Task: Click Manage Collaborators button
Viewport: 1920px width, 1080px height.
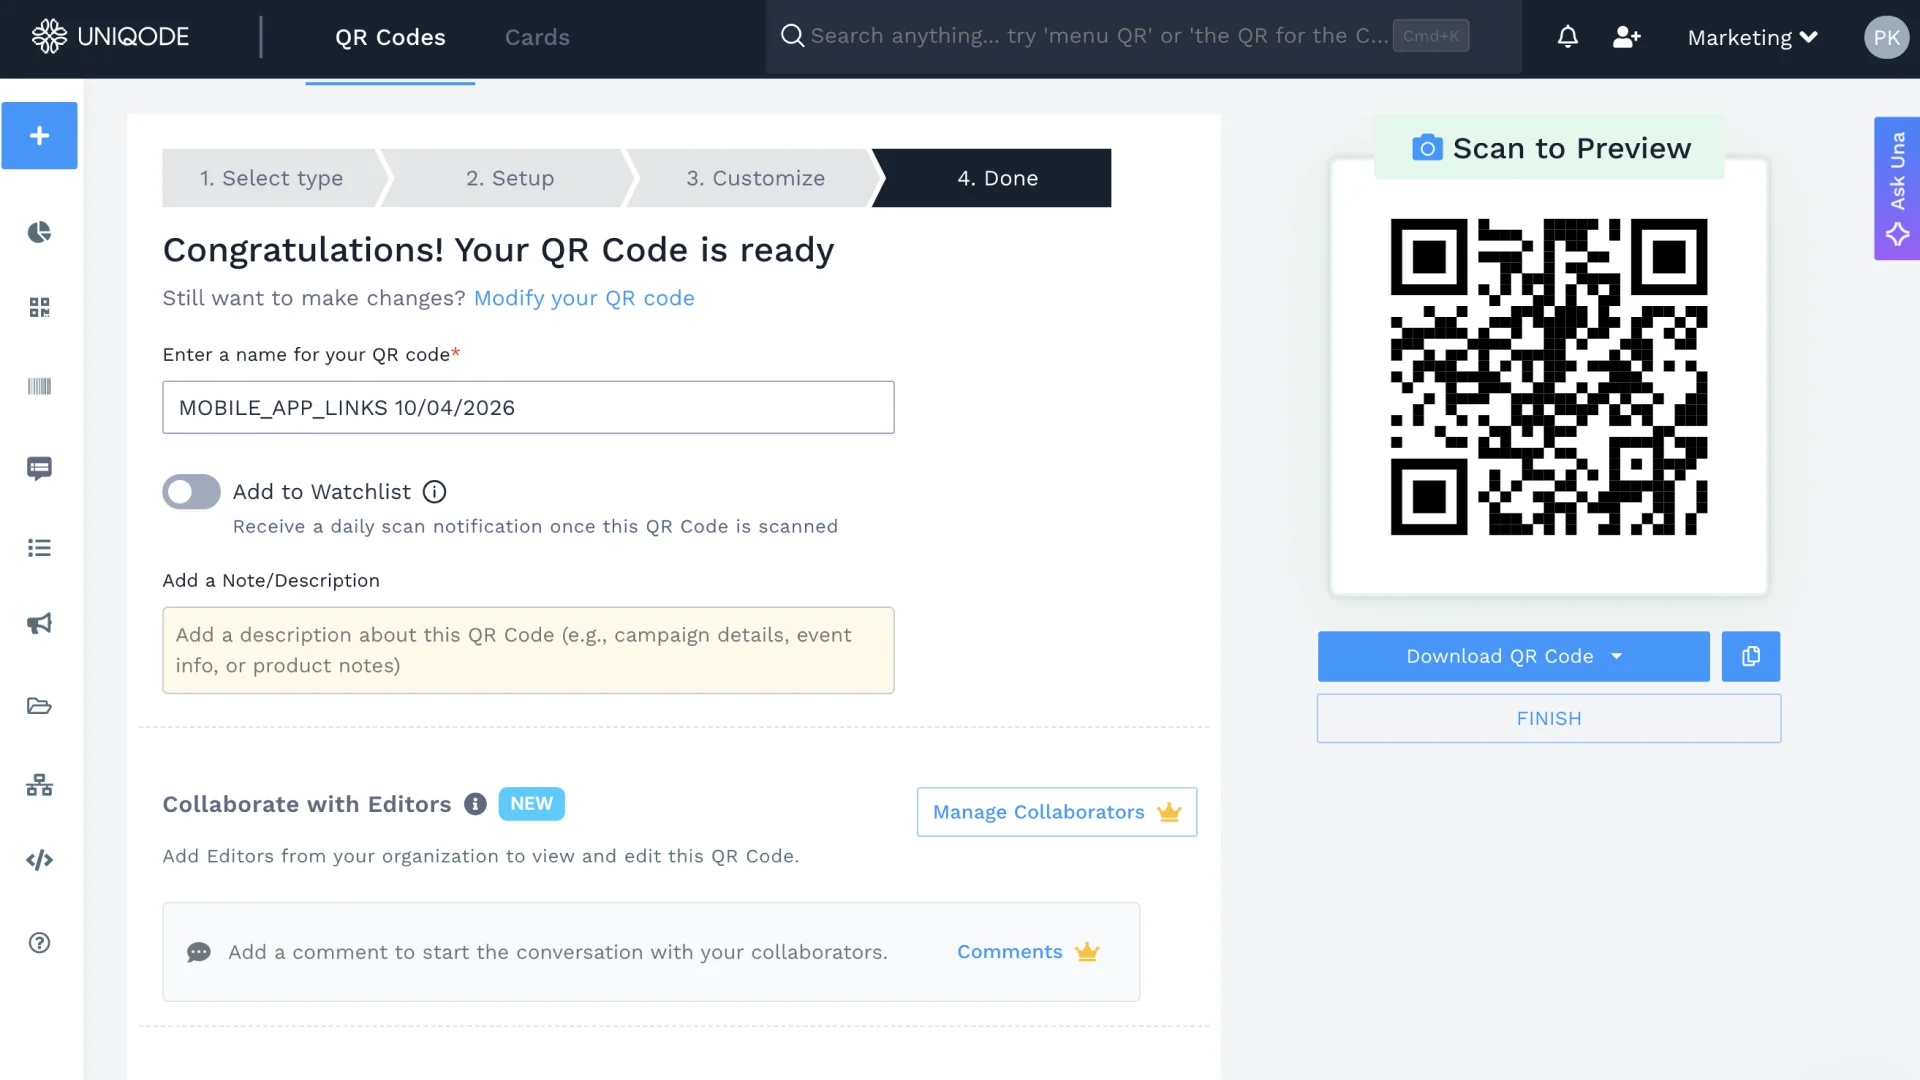Action: pyautogui.click(x=1056, y=812)
